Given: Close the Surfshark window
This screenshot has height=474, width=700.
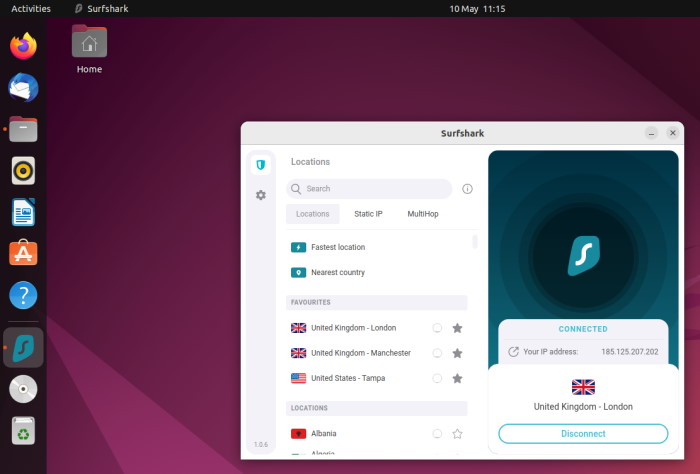Looking at the screenshot, I should click(x=672, y=133).
